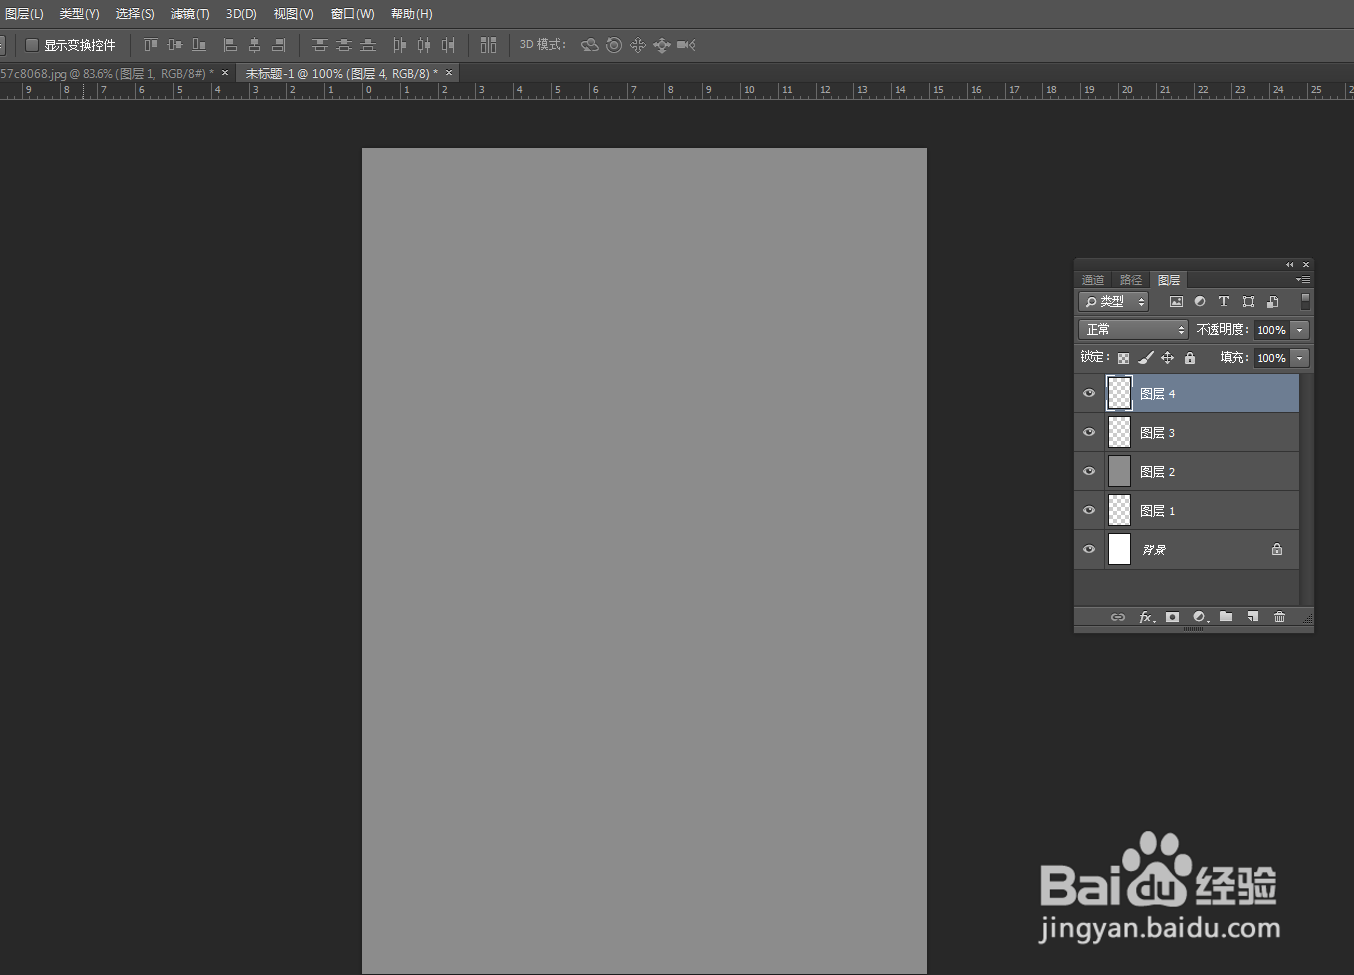This screenshot has height=975, width=1354.
Task: Toggle lock position icon
Action: click(x=1167, y=358)
